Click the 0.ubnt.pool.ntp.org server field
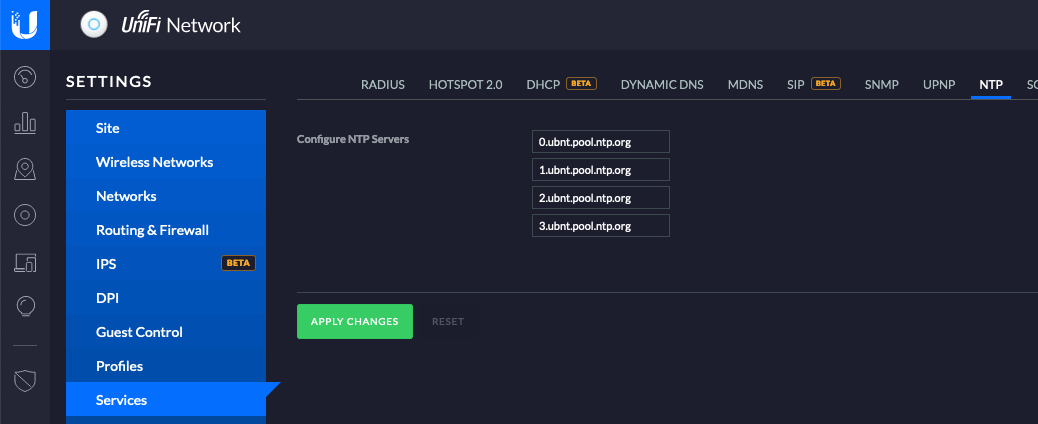 coord(600,142)
